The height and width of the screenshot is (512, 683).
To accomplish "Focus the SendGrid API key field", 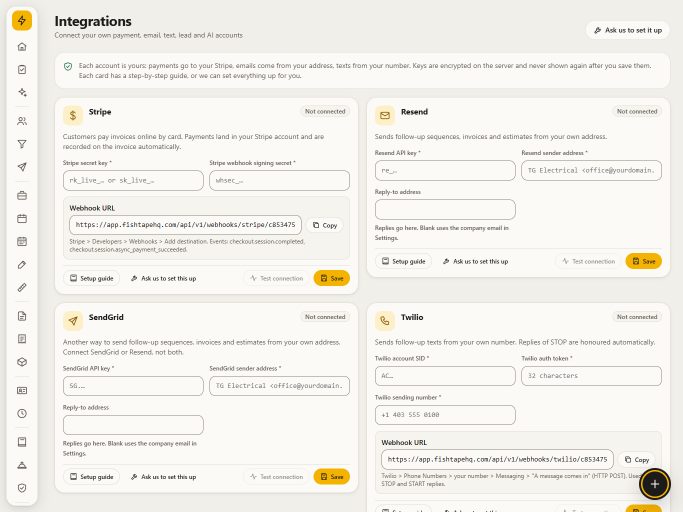I will (133, 386).
